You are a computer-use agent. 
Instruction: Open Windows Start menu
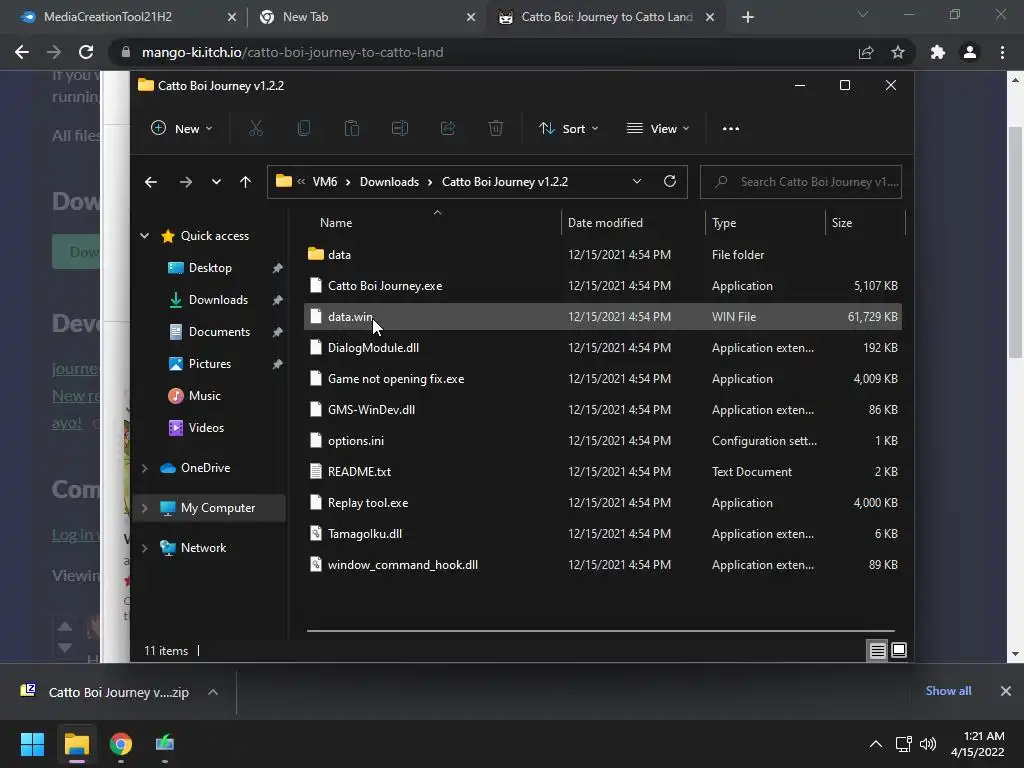(x=32, y=744)
